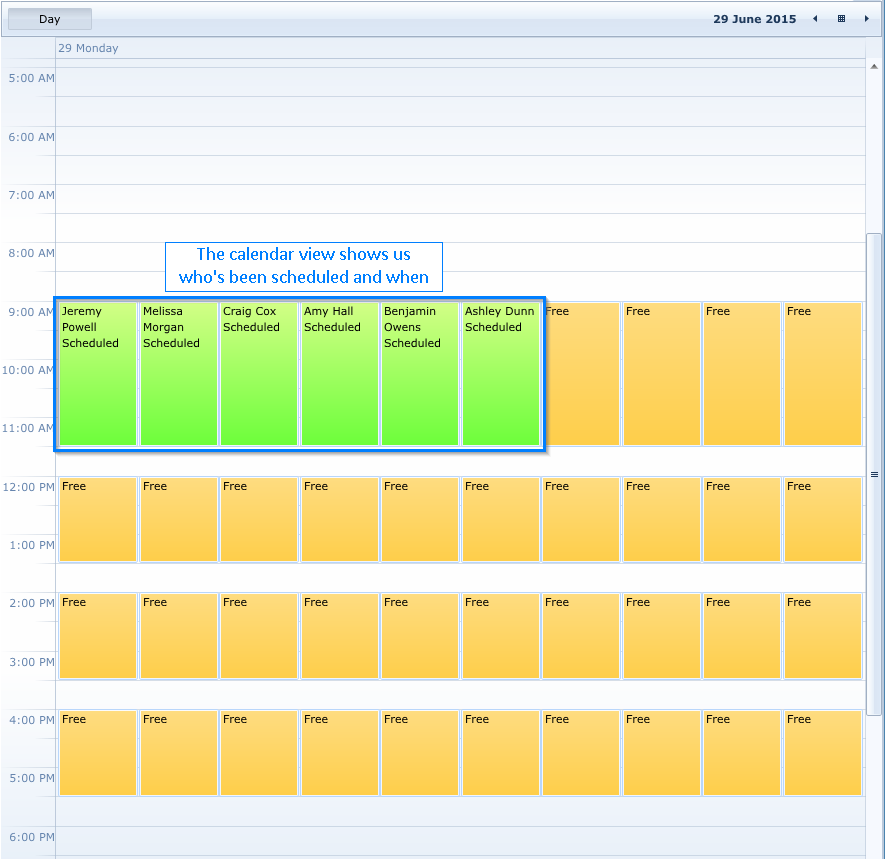
Task: Click the 5:00 AM time label
Action: click(x=32, y=78)
